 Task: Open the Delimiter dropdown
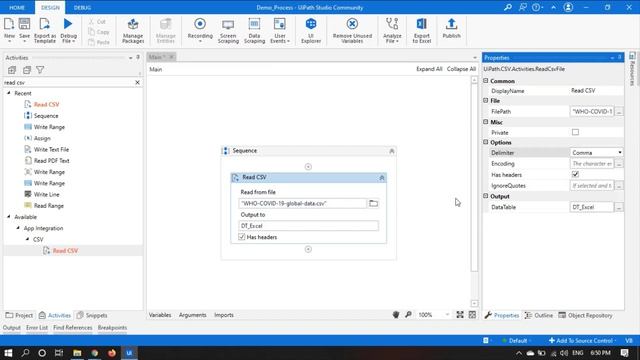620,153
